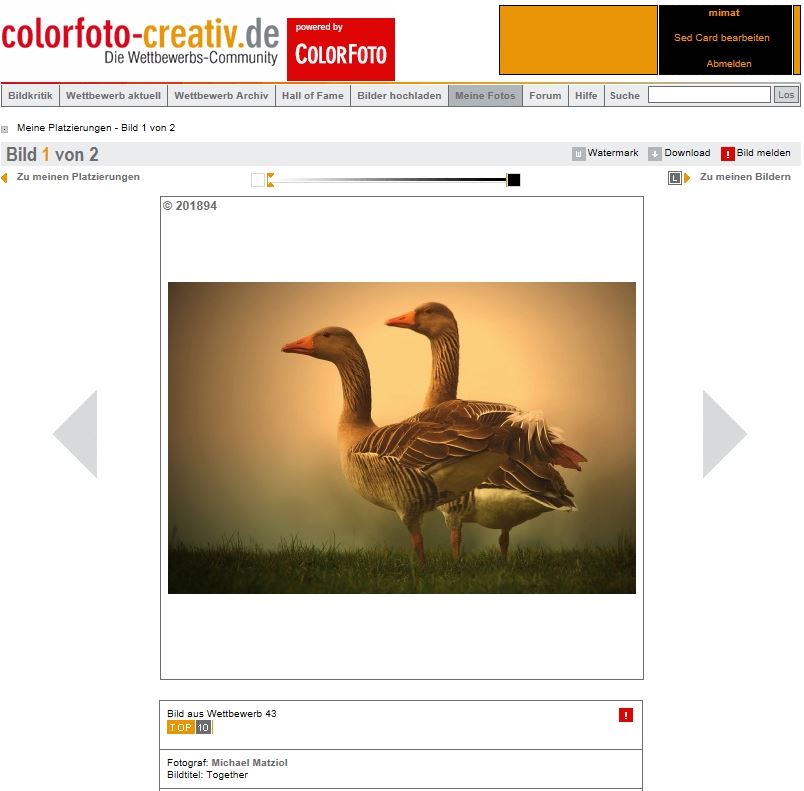Select the white background swatch
This screenshot has width=804, height=791.
[258, 180]
